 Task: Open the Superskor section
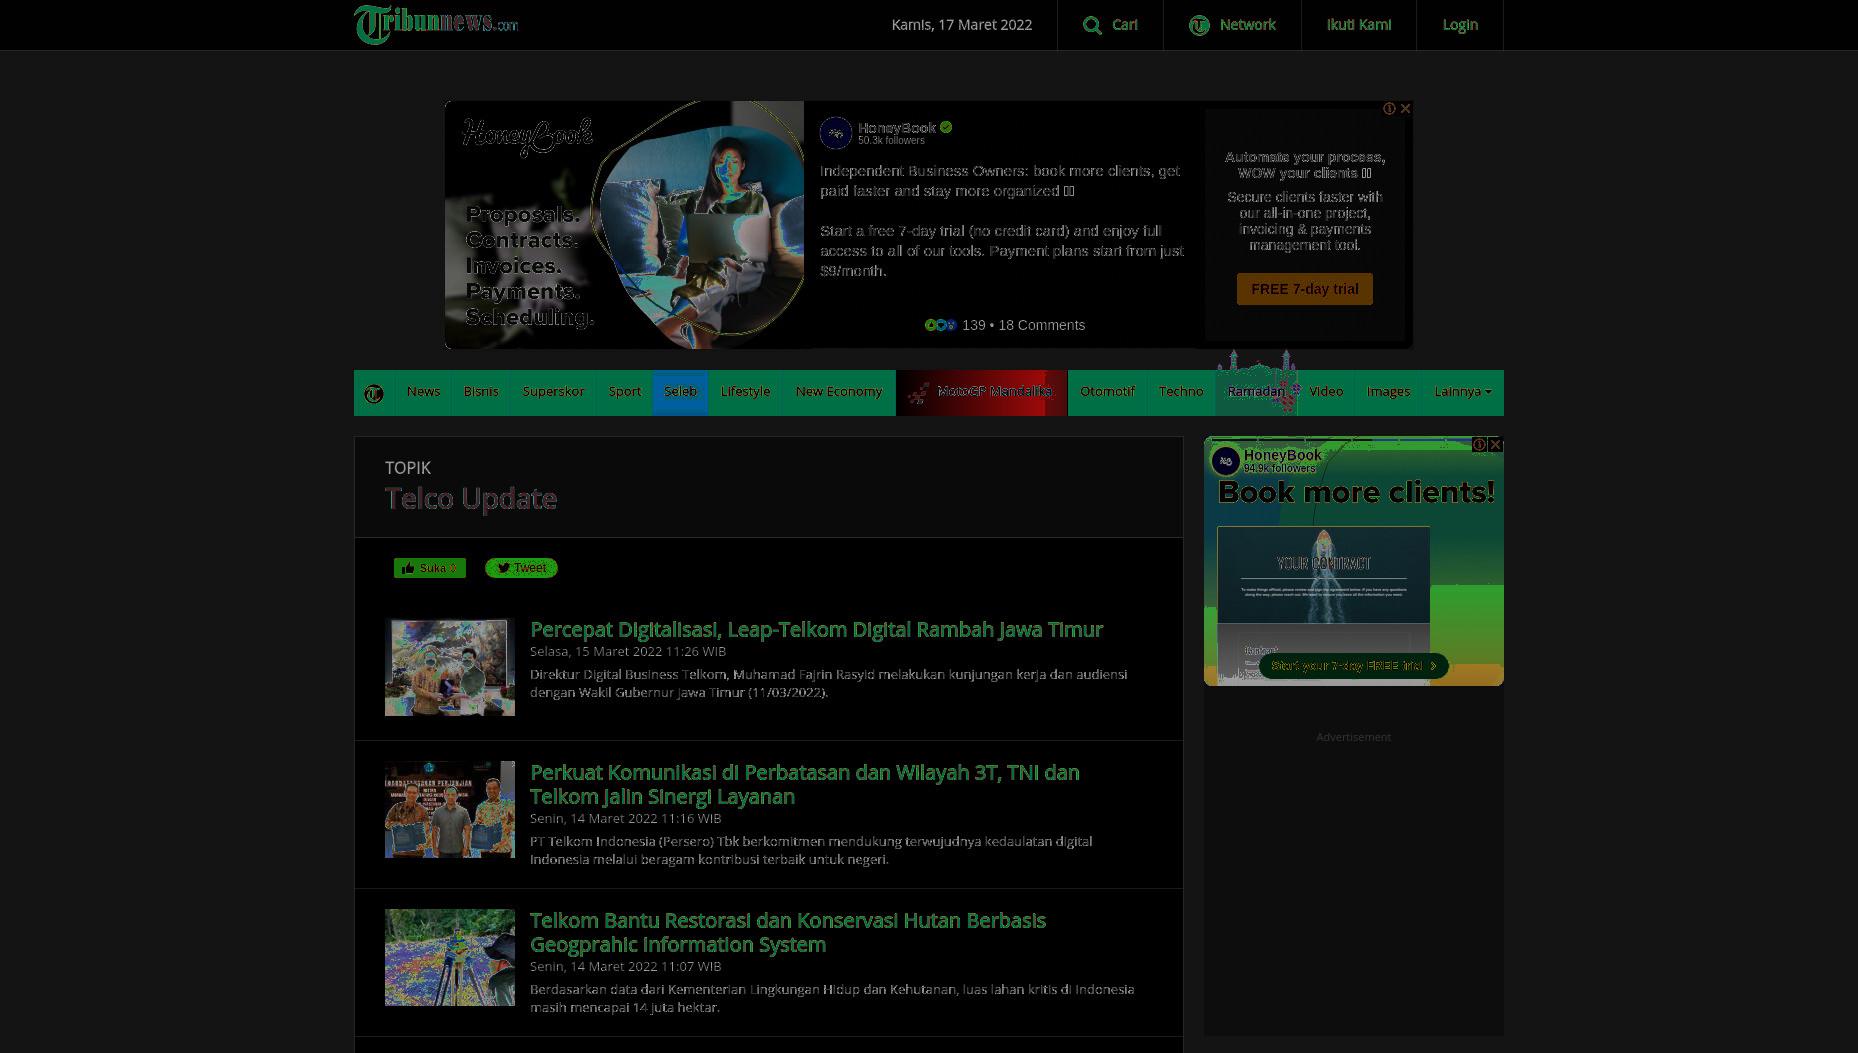[x=553, y=392]
